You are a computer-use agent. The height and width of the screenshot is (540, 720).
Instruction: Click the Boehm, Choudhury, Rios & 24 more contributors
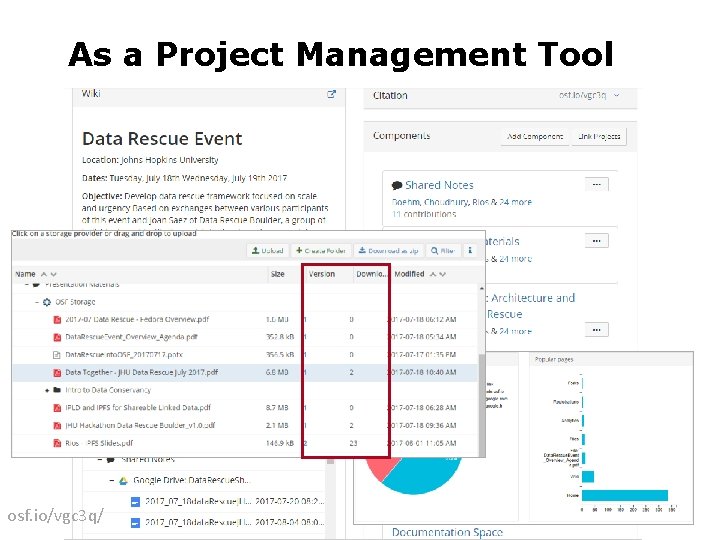[461, 202]
